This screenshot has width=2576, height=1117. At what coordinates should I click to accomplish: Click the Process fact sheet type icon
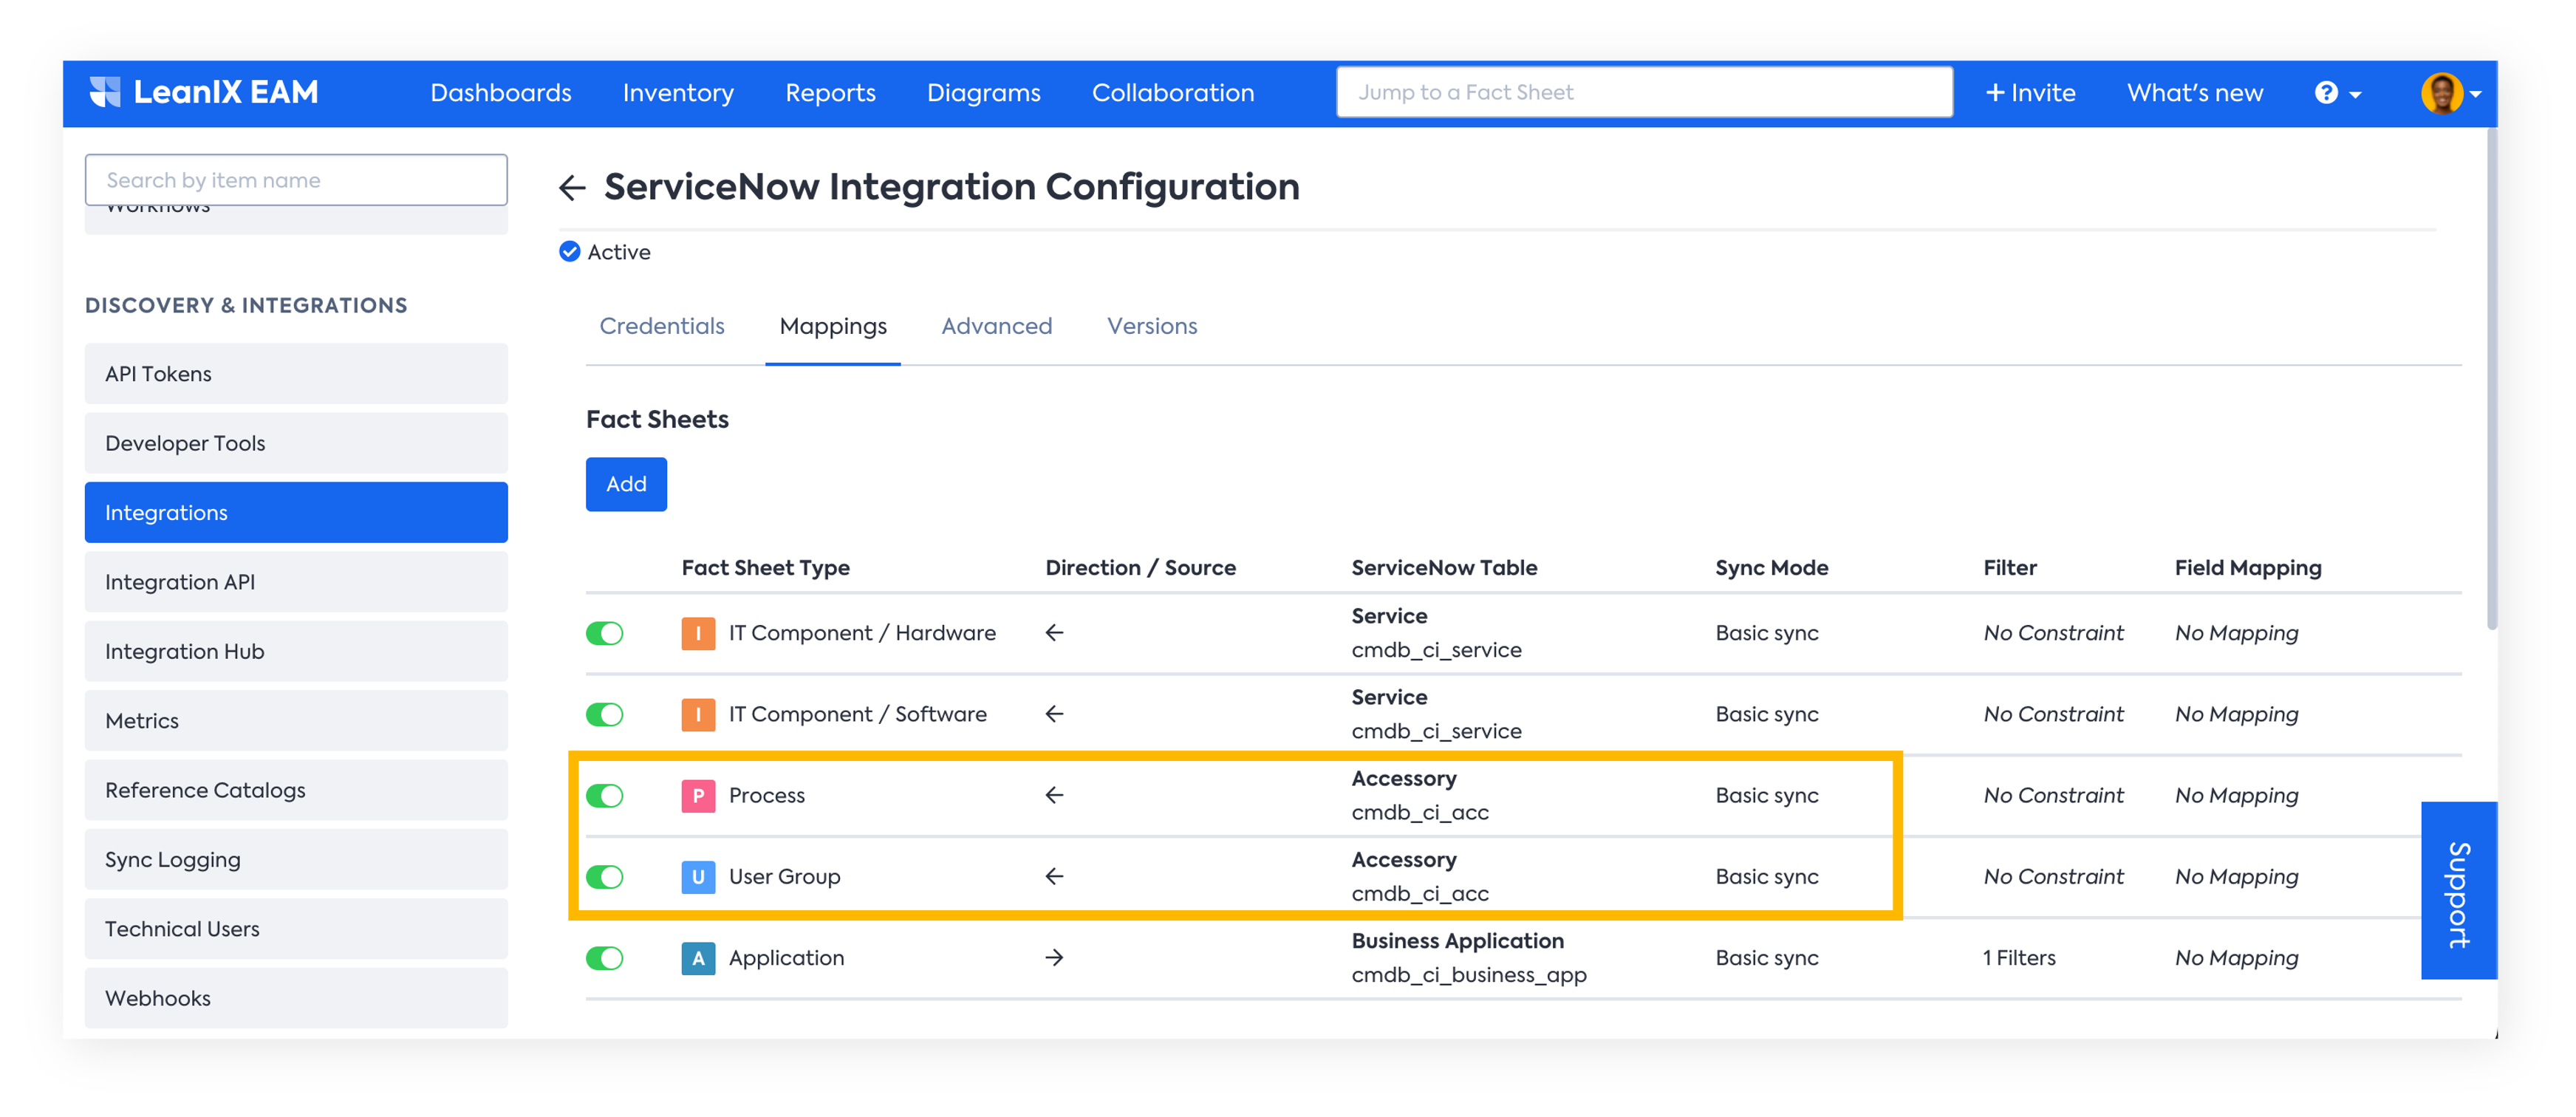pyautogui.click(x=698, y=795)
